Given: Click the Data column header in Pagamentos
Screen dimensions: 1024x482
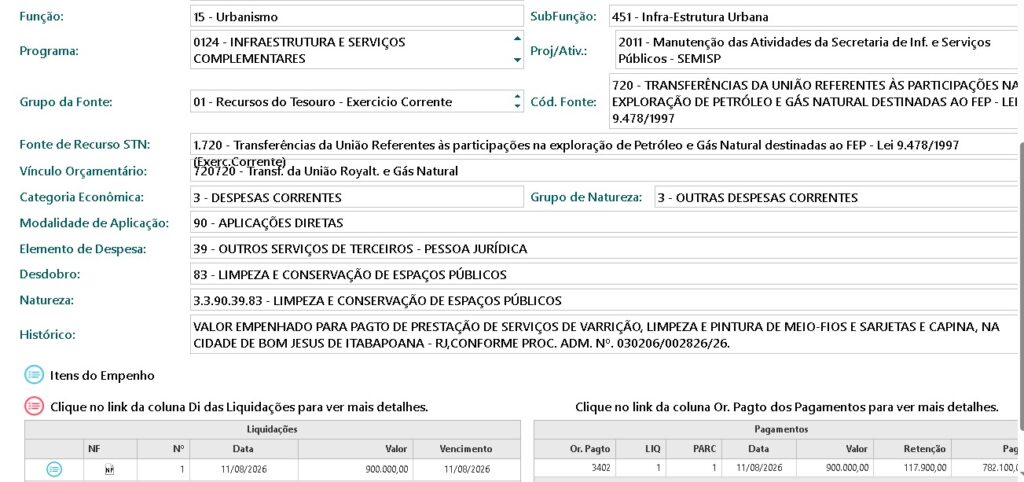Looking at the screenshot, I should tap(759, 449).
